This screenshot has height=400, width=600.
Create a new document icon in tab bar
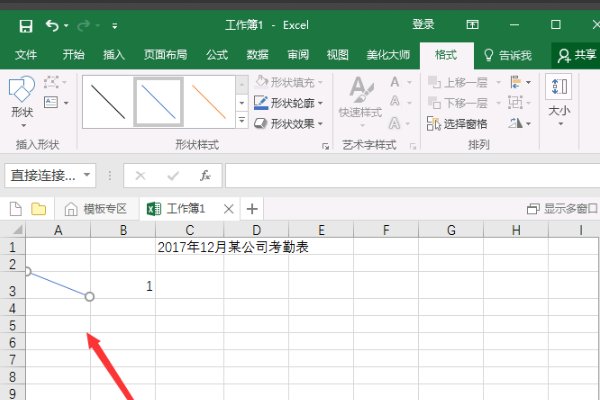[x=16, y=209]
